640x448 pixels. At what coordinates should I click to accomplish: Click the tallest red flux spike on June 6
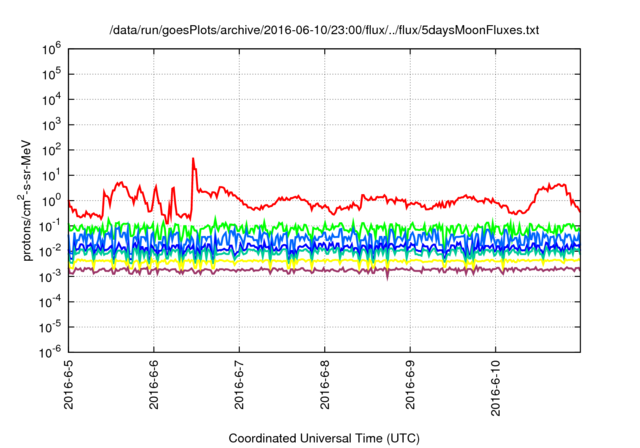(193, 160)
